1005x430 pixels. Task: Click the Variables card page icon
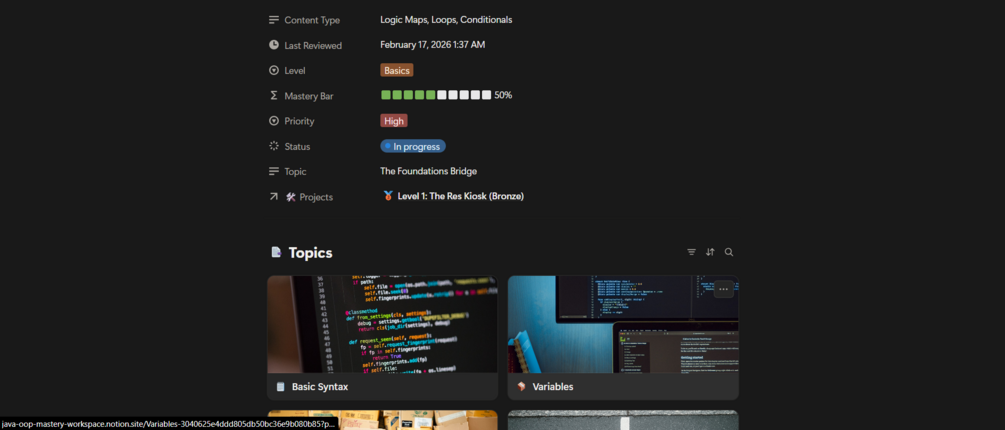(521, 387)
